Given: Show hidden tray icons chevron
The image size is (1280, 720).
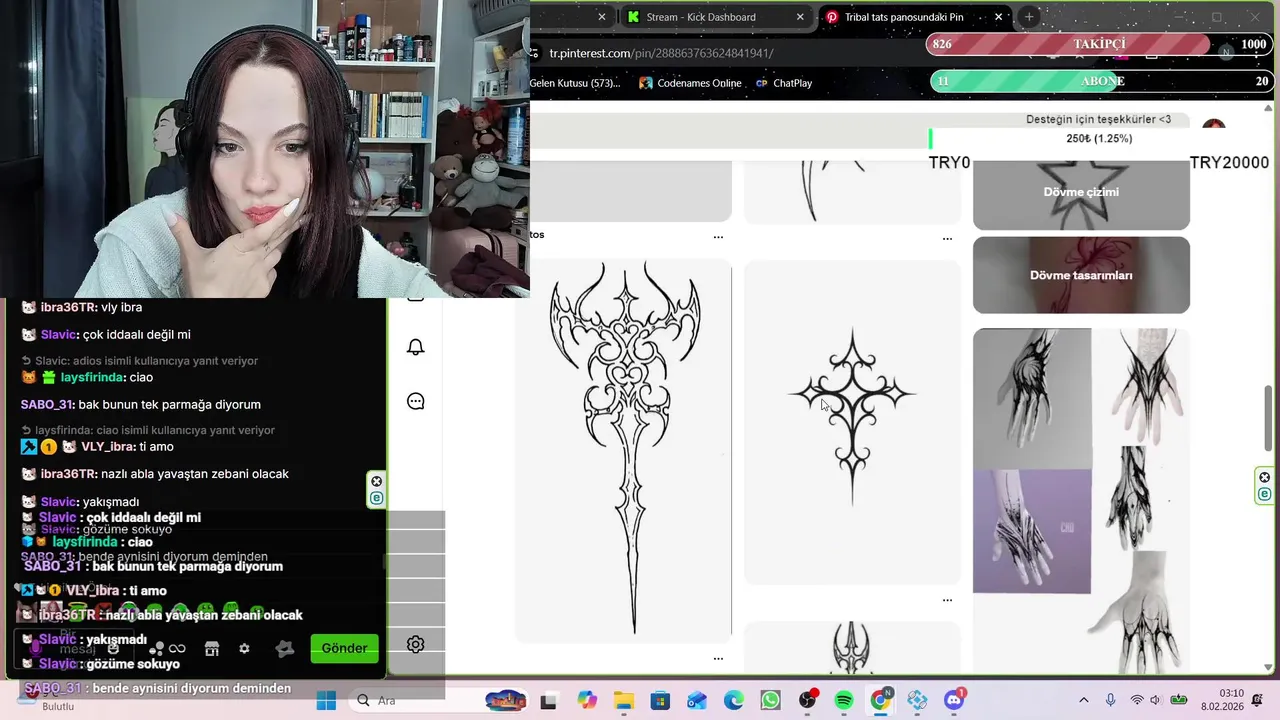Looking at the screenshot, I should 1083,700.
